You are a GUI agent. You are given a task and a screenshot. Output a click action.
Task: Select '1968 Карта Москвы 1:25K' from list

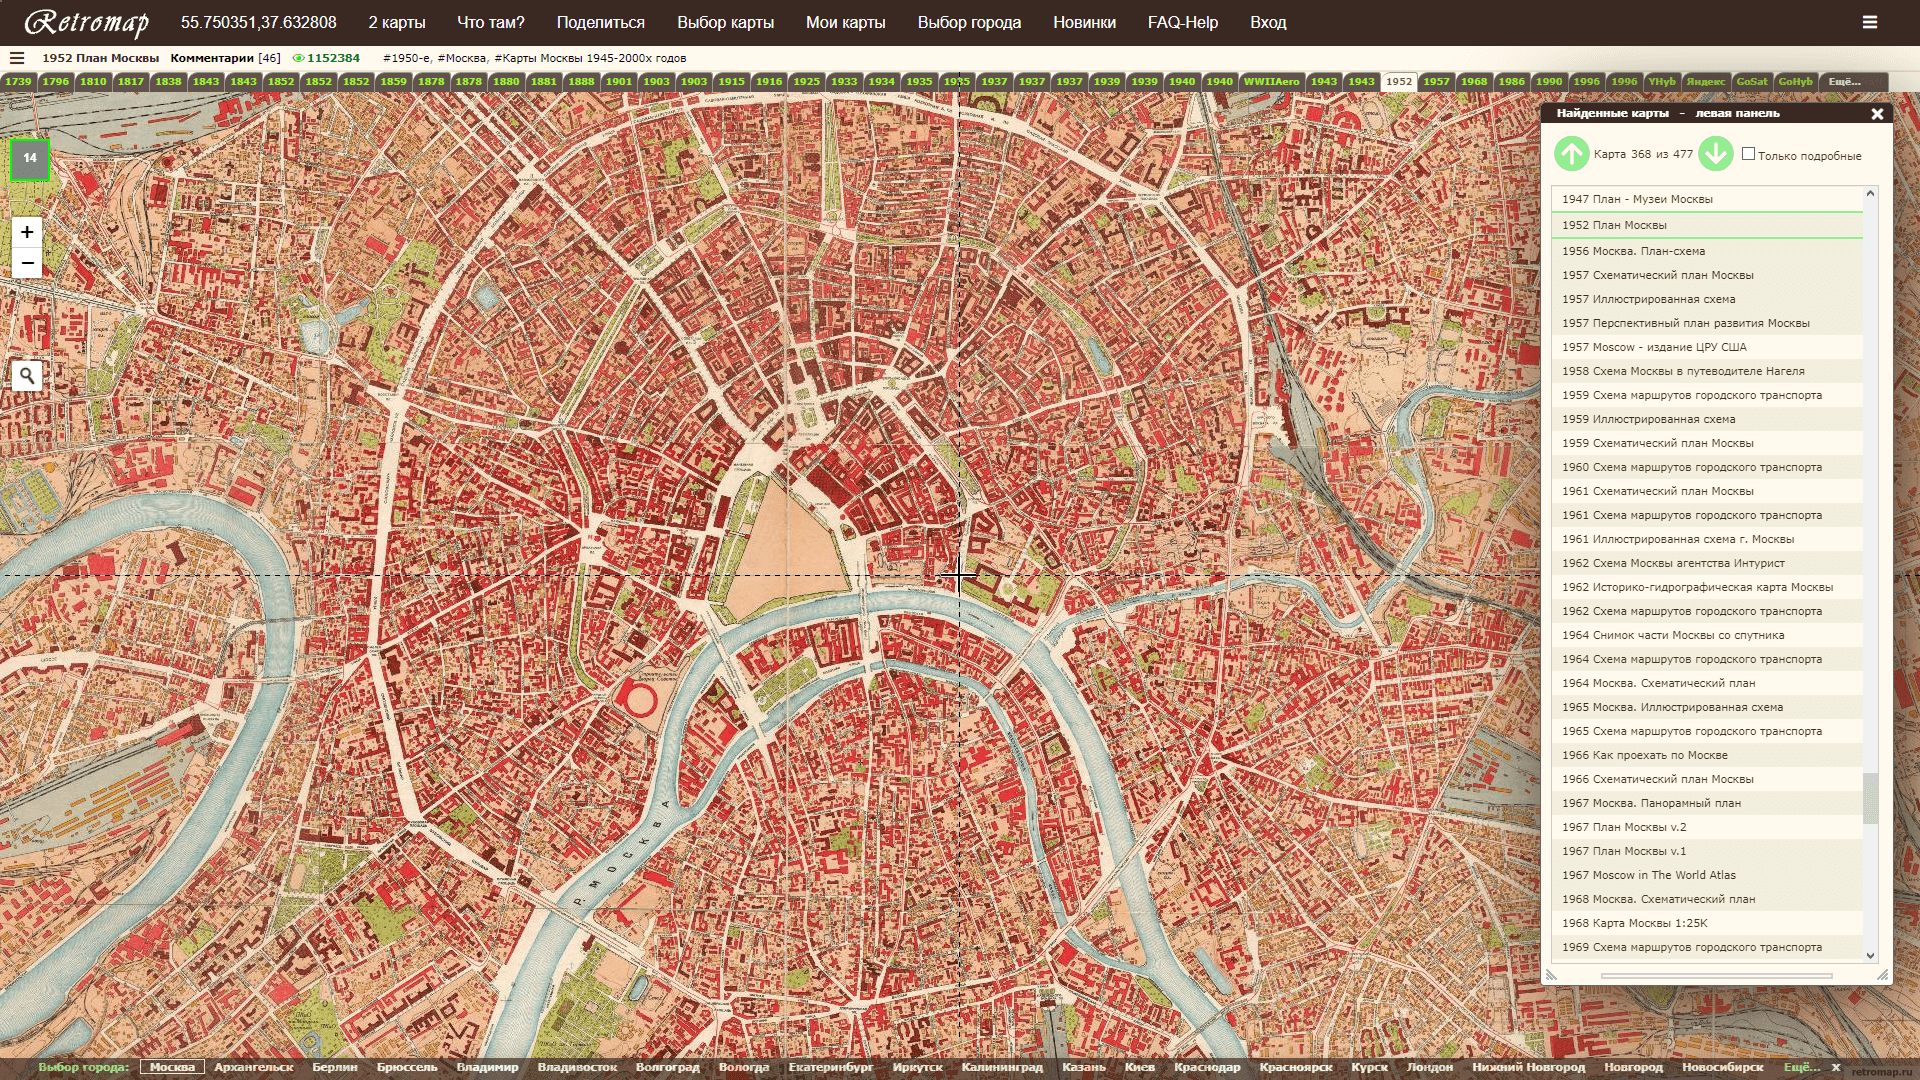point(1634,923)
